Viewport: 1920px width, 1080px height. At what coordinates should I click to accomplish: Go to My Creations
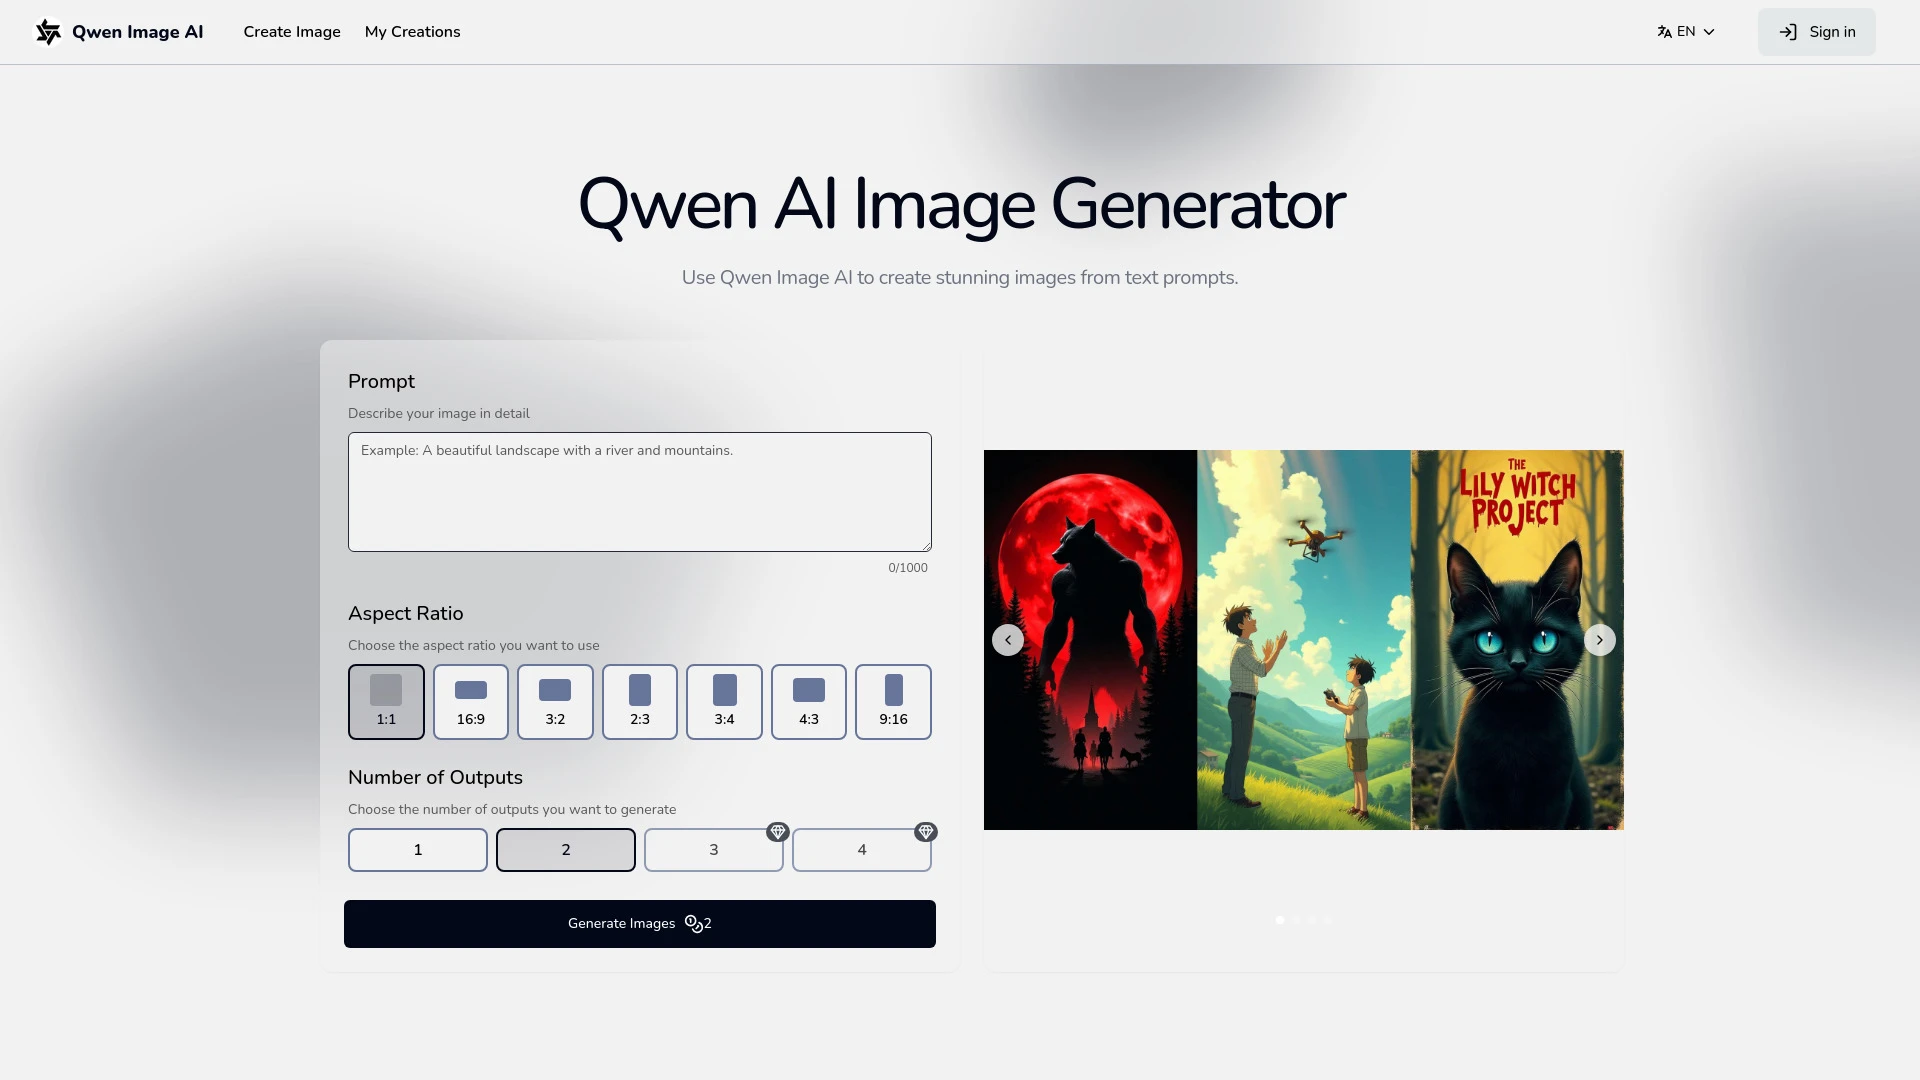click(x=412, y=31)
